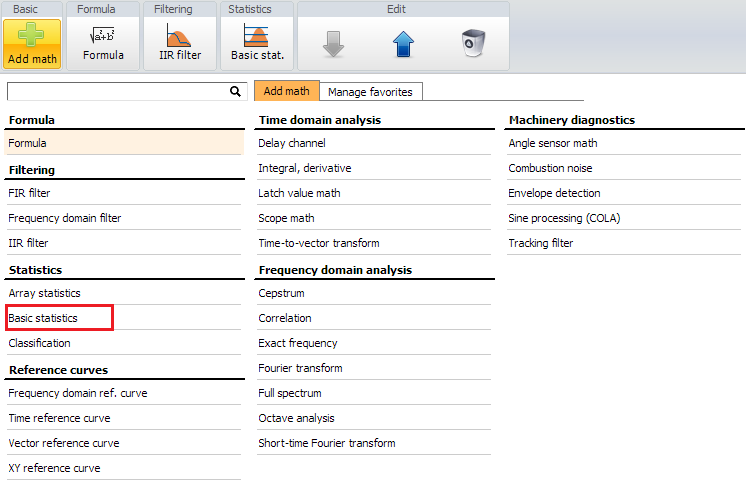Select the orange Add math tab
The height and width of the screenshot is (485, 746).
tap(286, 90)
